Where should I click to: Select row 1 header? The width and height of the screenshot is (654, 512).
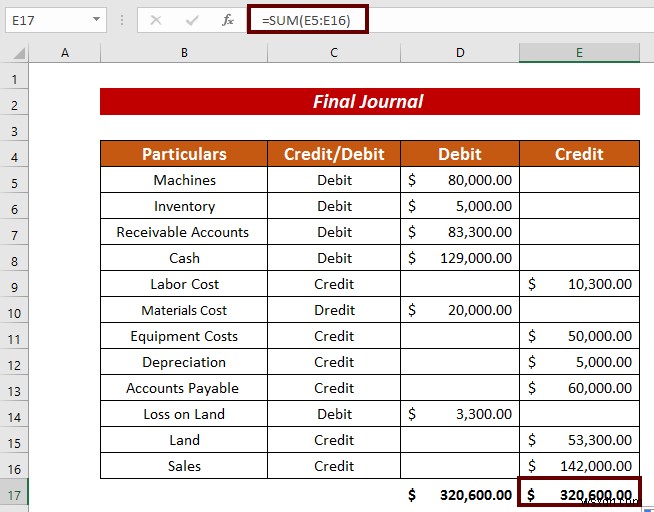(x=14, y=78)
